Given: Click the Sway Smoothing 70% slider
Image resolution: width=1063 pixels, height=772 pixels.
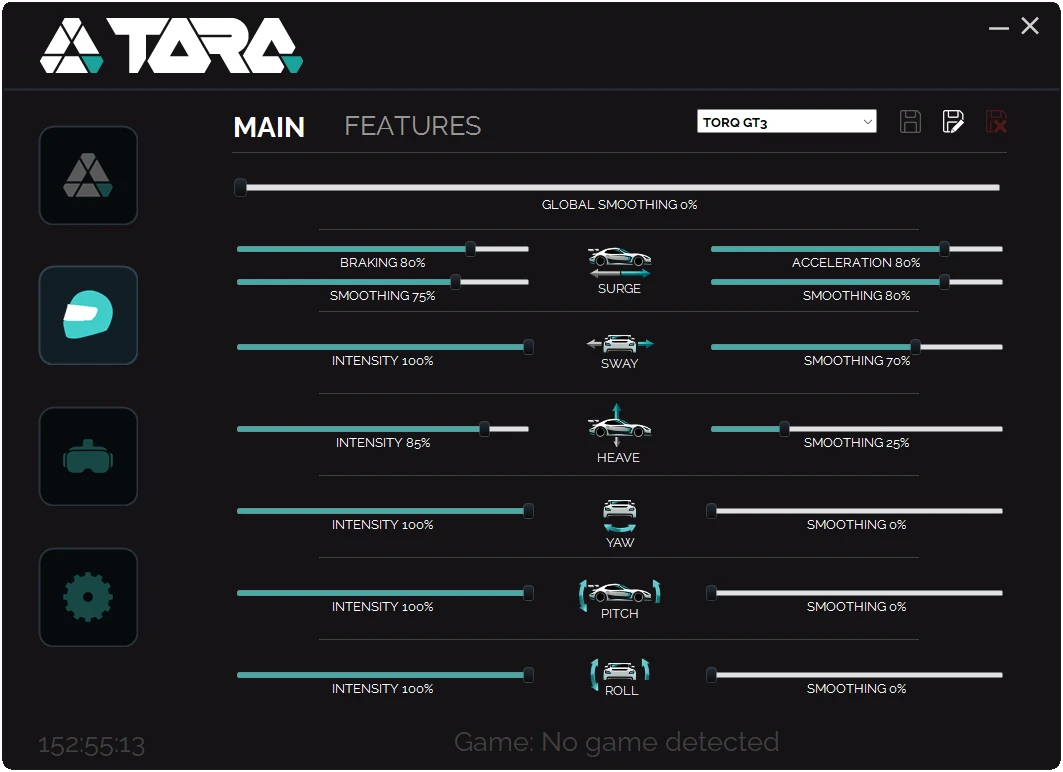Looking at the screenshot, I should point(856,347).
